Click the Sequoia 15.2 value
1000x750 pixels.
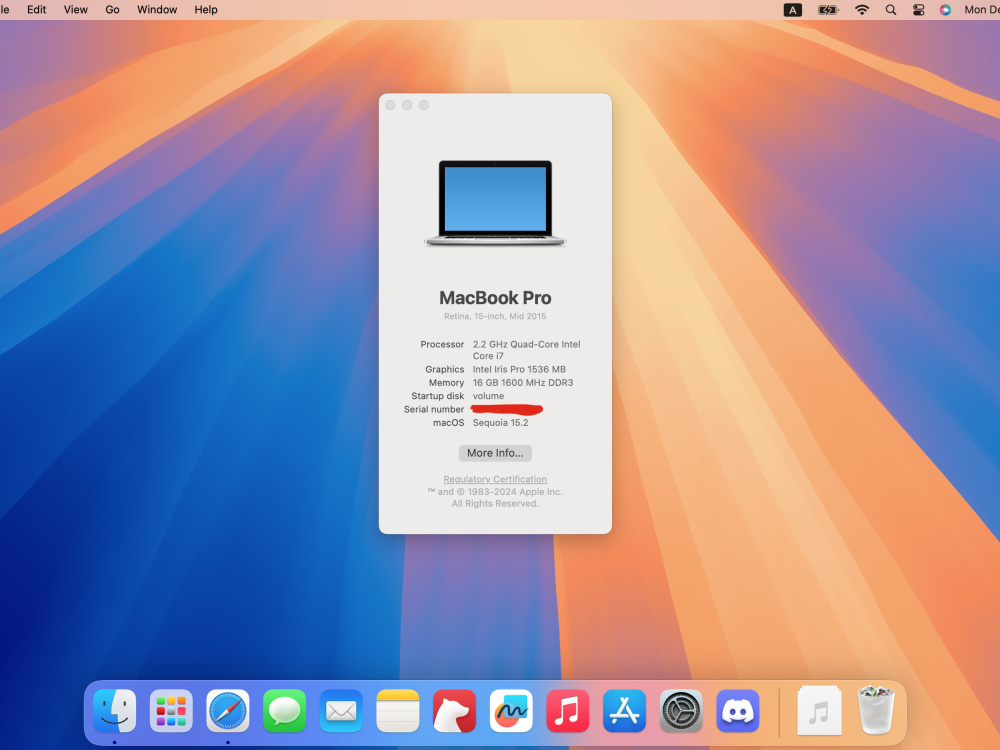coord(501,423)
